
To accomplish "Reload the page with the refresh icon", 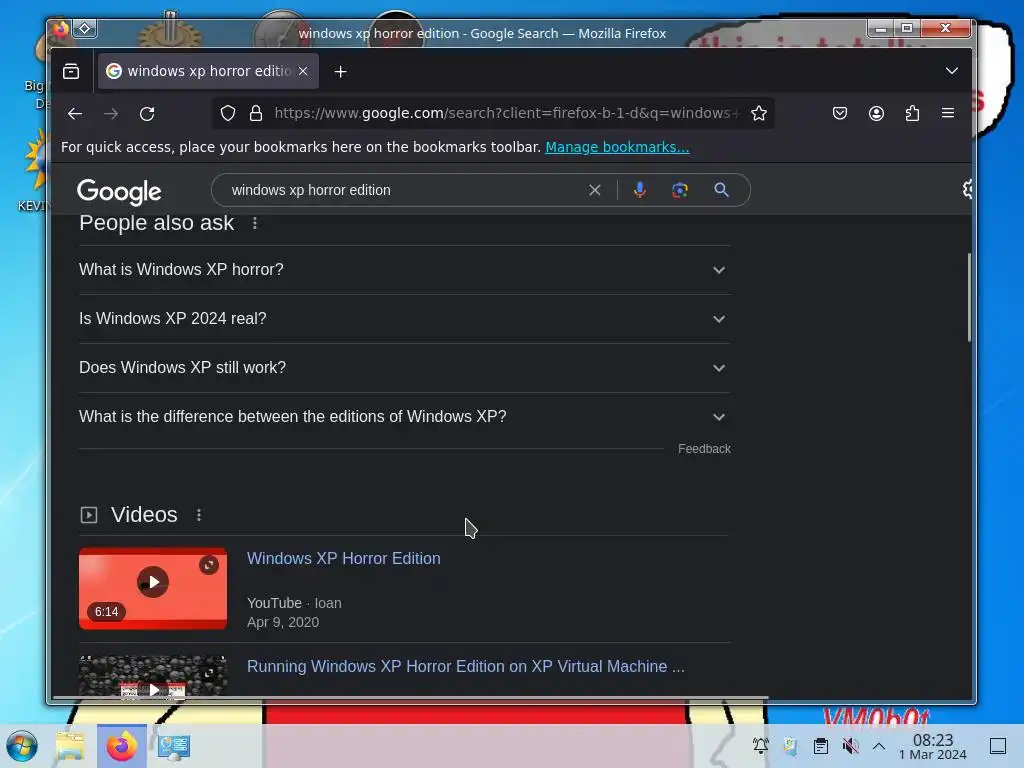I will [148, 114].
